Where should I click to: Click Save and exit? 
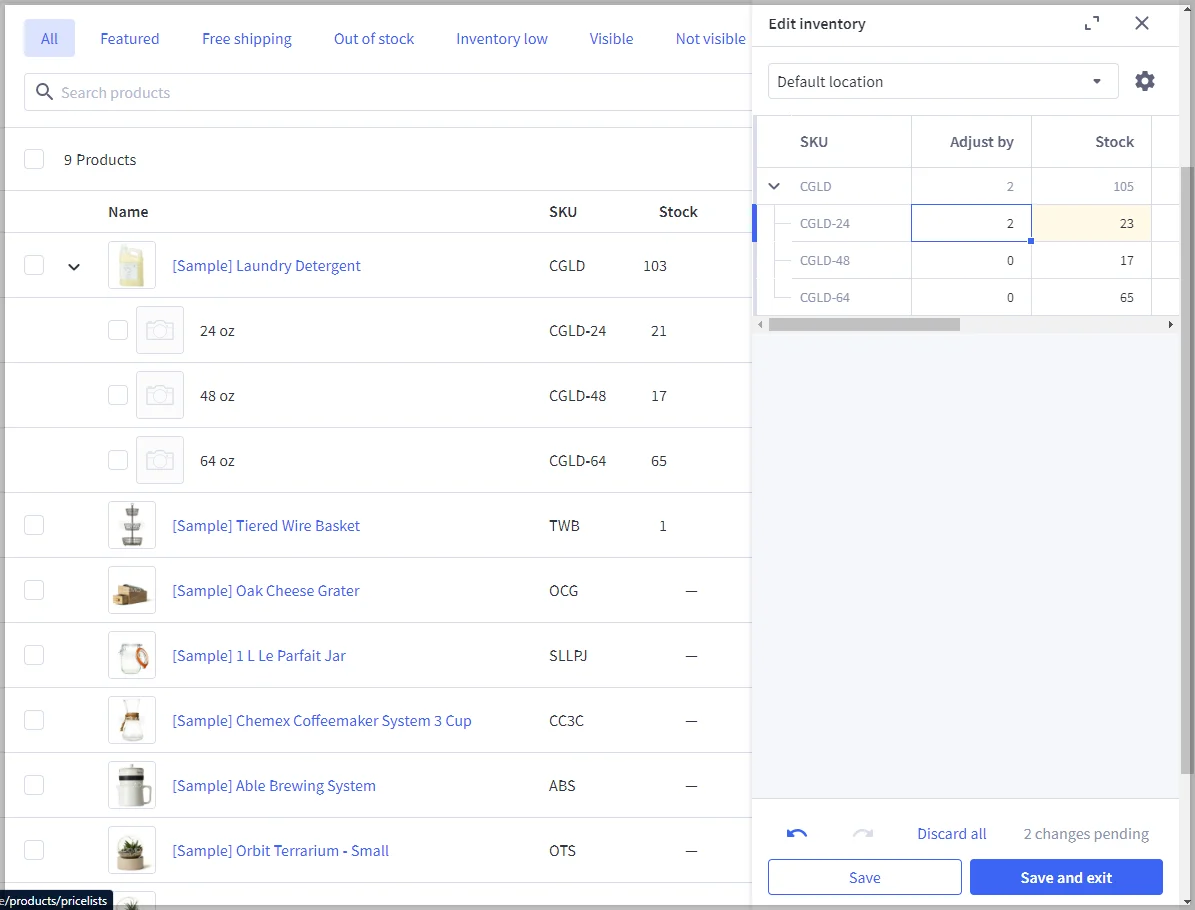1066,877
